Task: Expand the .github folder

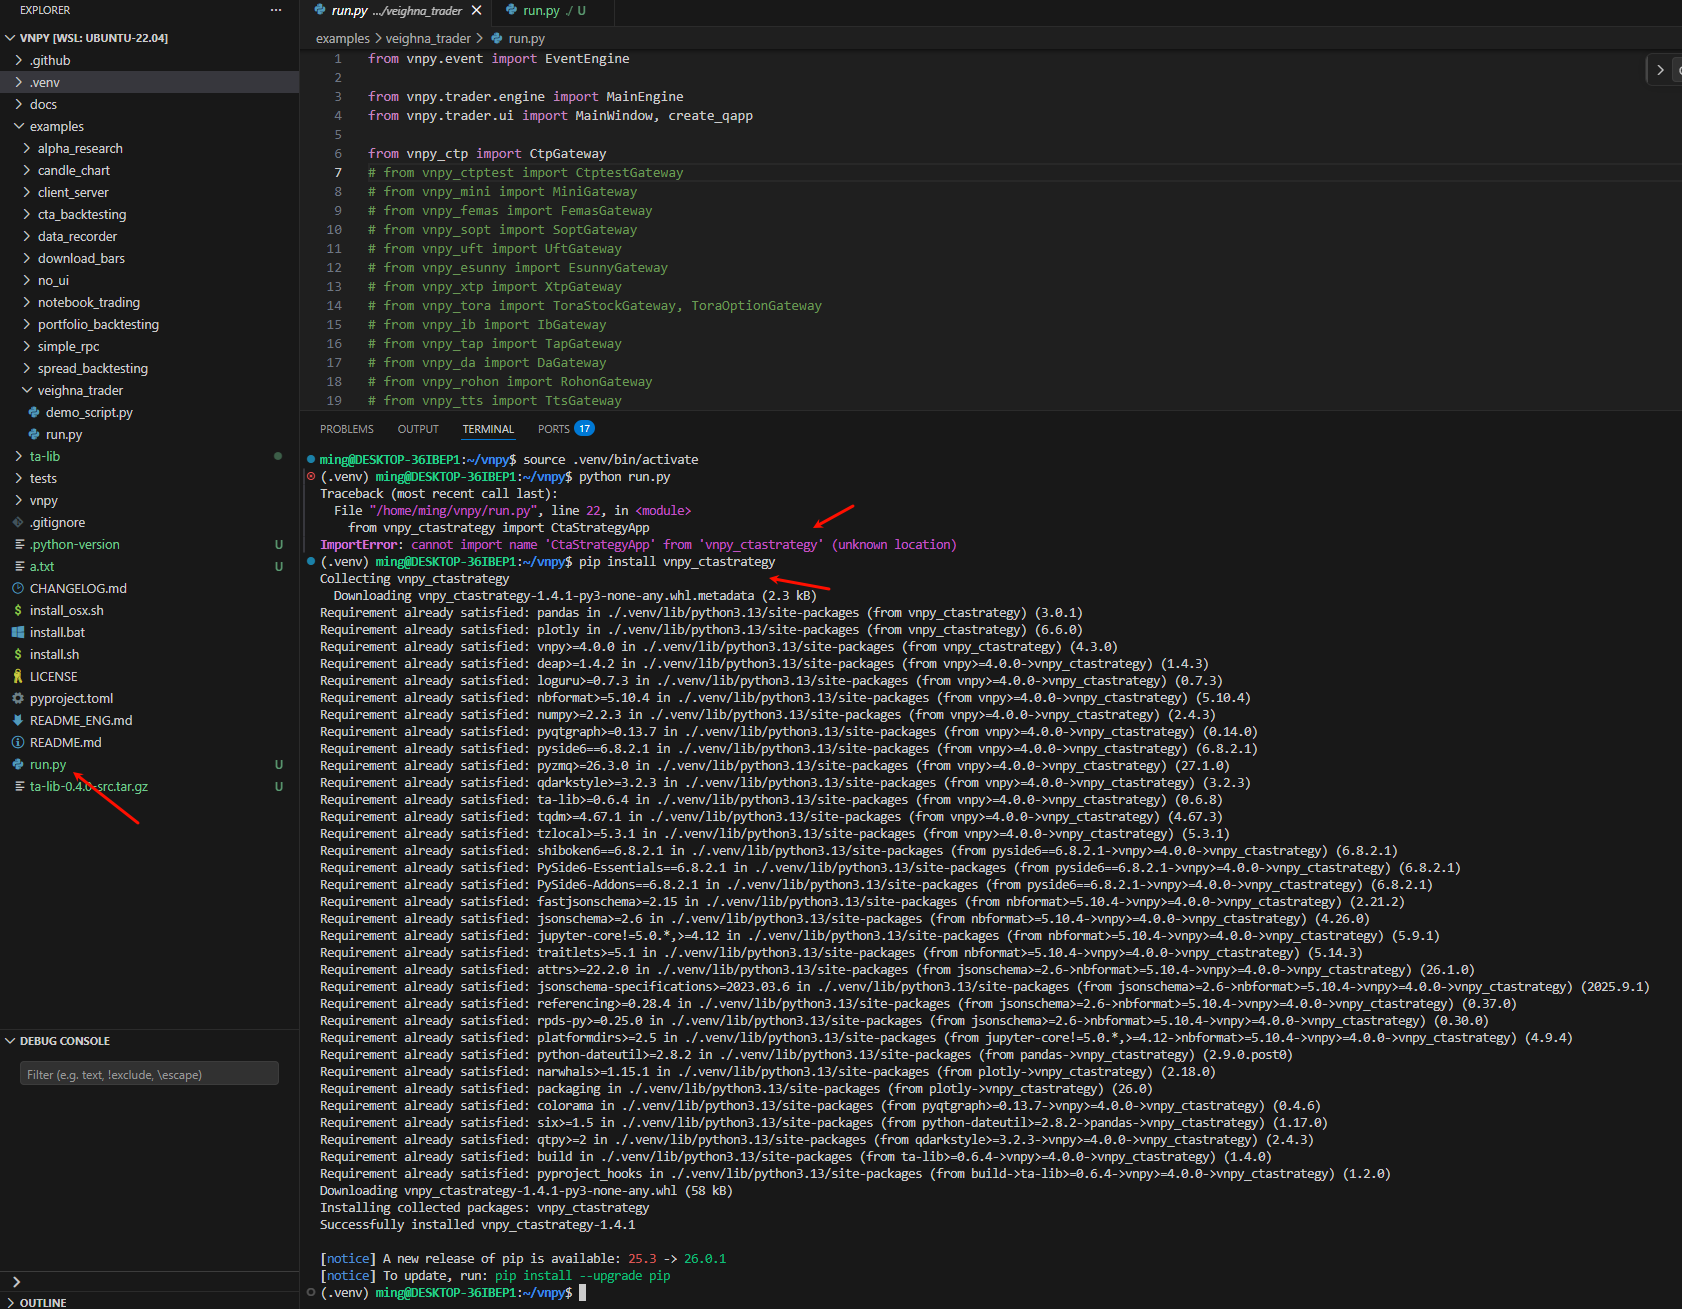Action: tap(49, 60)
